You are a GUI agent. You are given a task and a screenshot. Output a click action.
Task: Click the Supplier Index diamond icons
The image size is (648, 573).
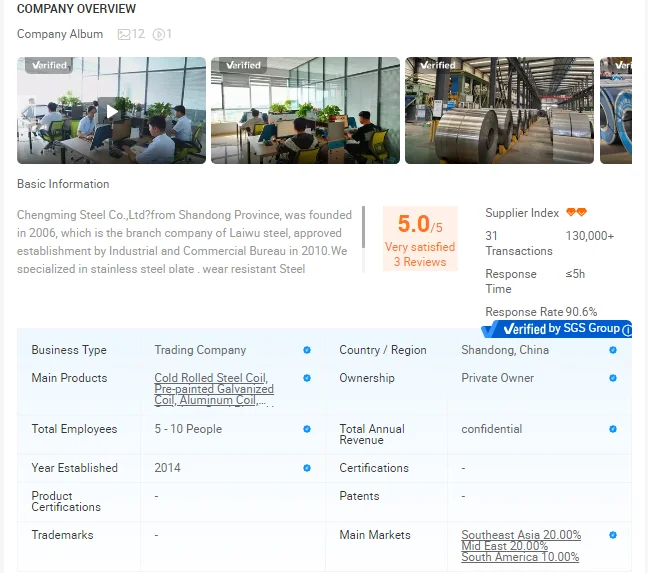point(576,212)
